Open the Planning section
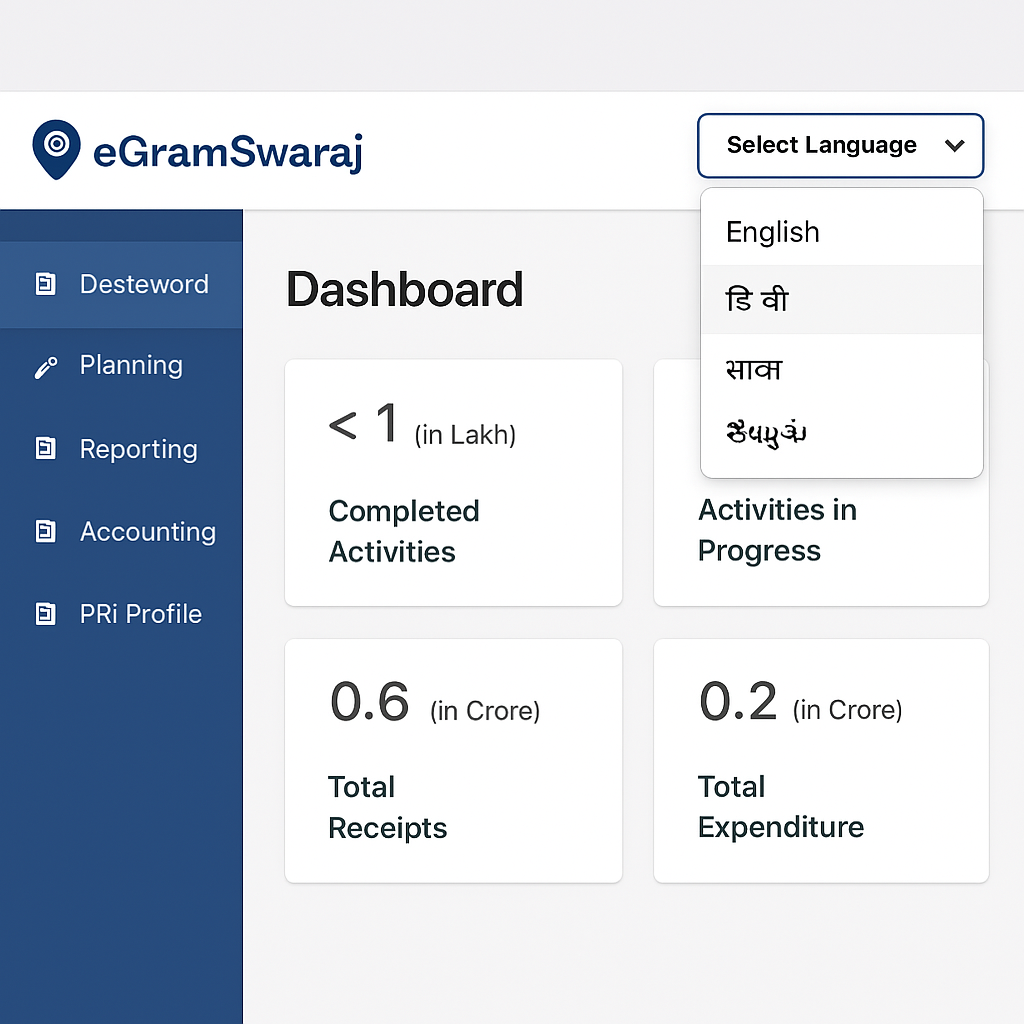Screen dimensions: 1024x1024 (130, 366)
